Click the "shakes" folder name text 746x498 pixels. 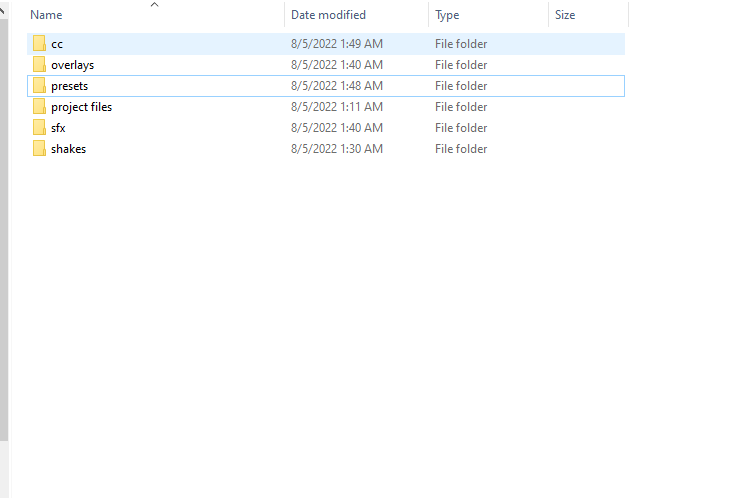click(68, 149)
